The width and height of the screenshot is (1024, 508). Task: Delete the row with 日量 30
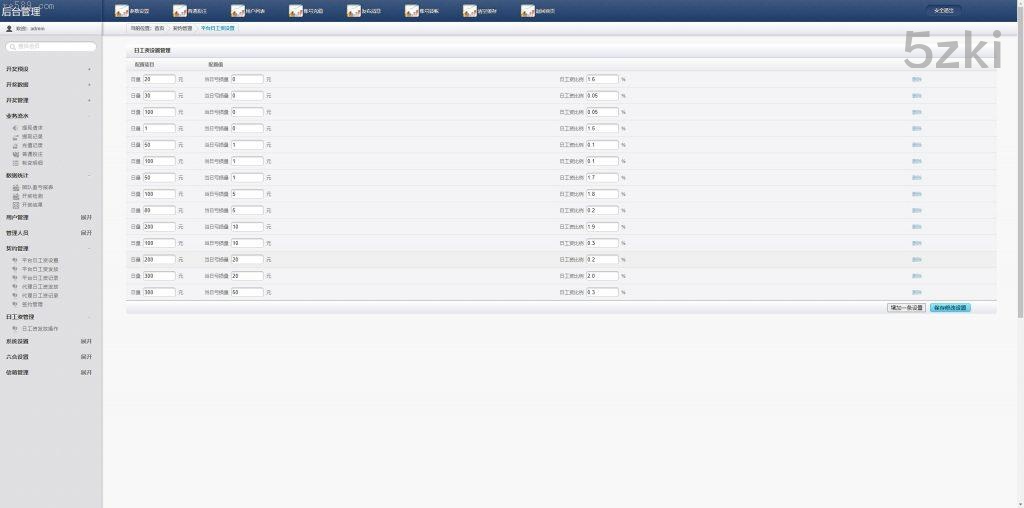pyautogui.click(x=917, y=95)
